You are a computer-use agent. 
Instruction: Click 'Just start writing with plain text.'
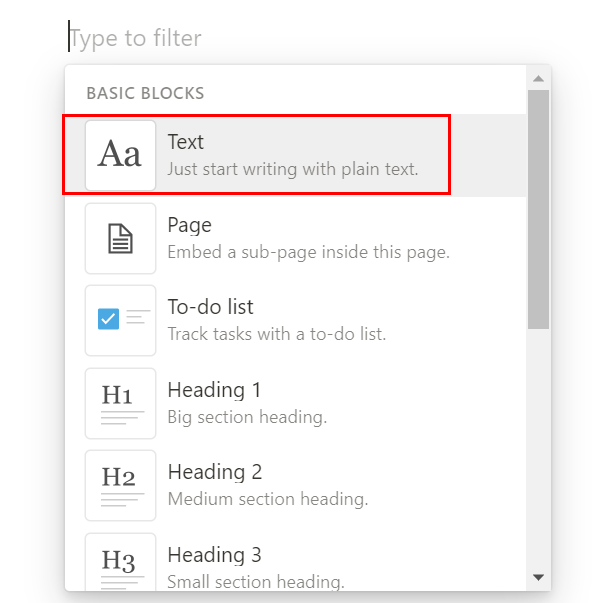(x=293, y=169)
